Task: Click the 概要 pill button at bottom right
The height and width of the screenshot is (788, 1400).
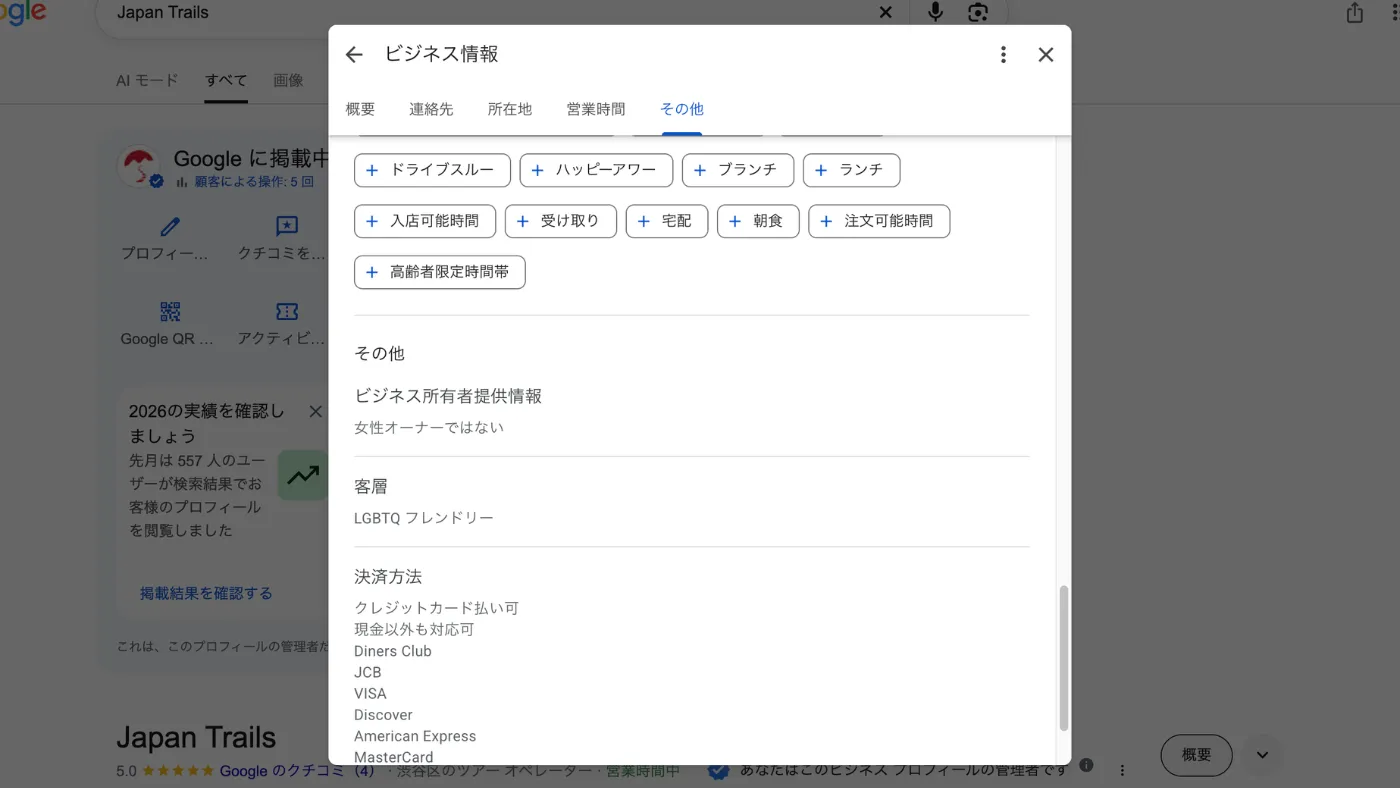Action: pos(1196,755)
